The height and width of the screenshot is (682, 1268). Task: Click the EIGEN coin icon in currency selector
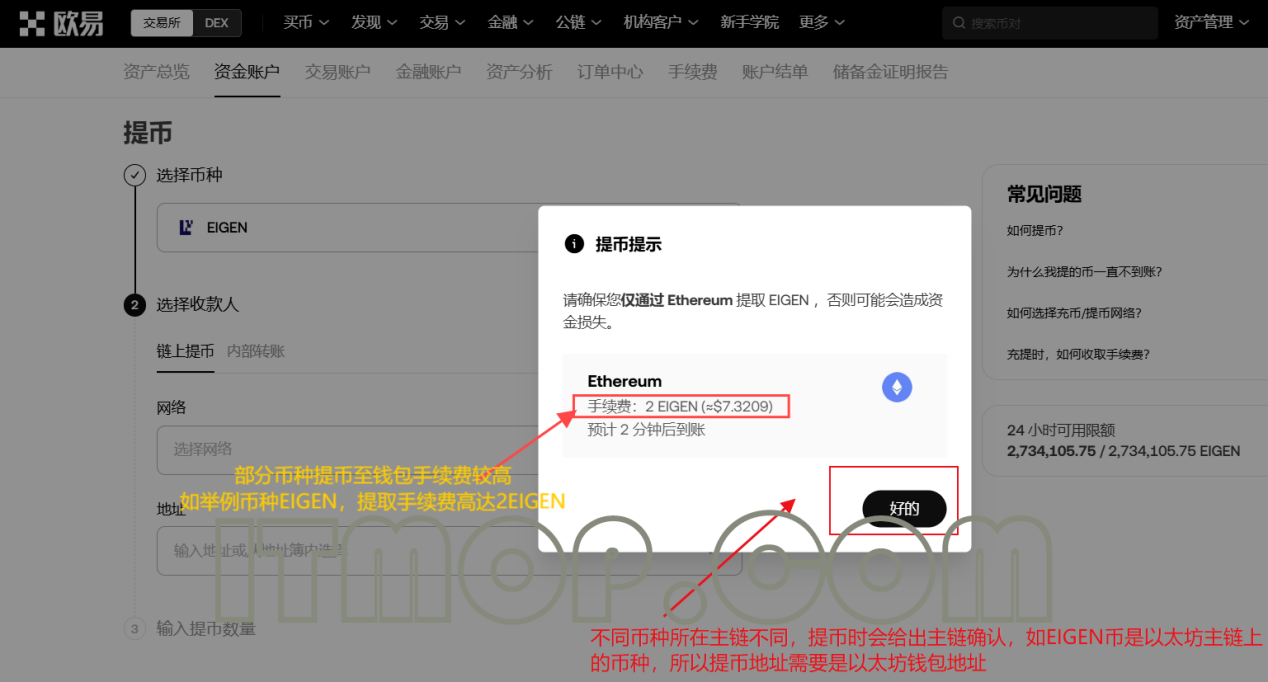click(185, 227)
